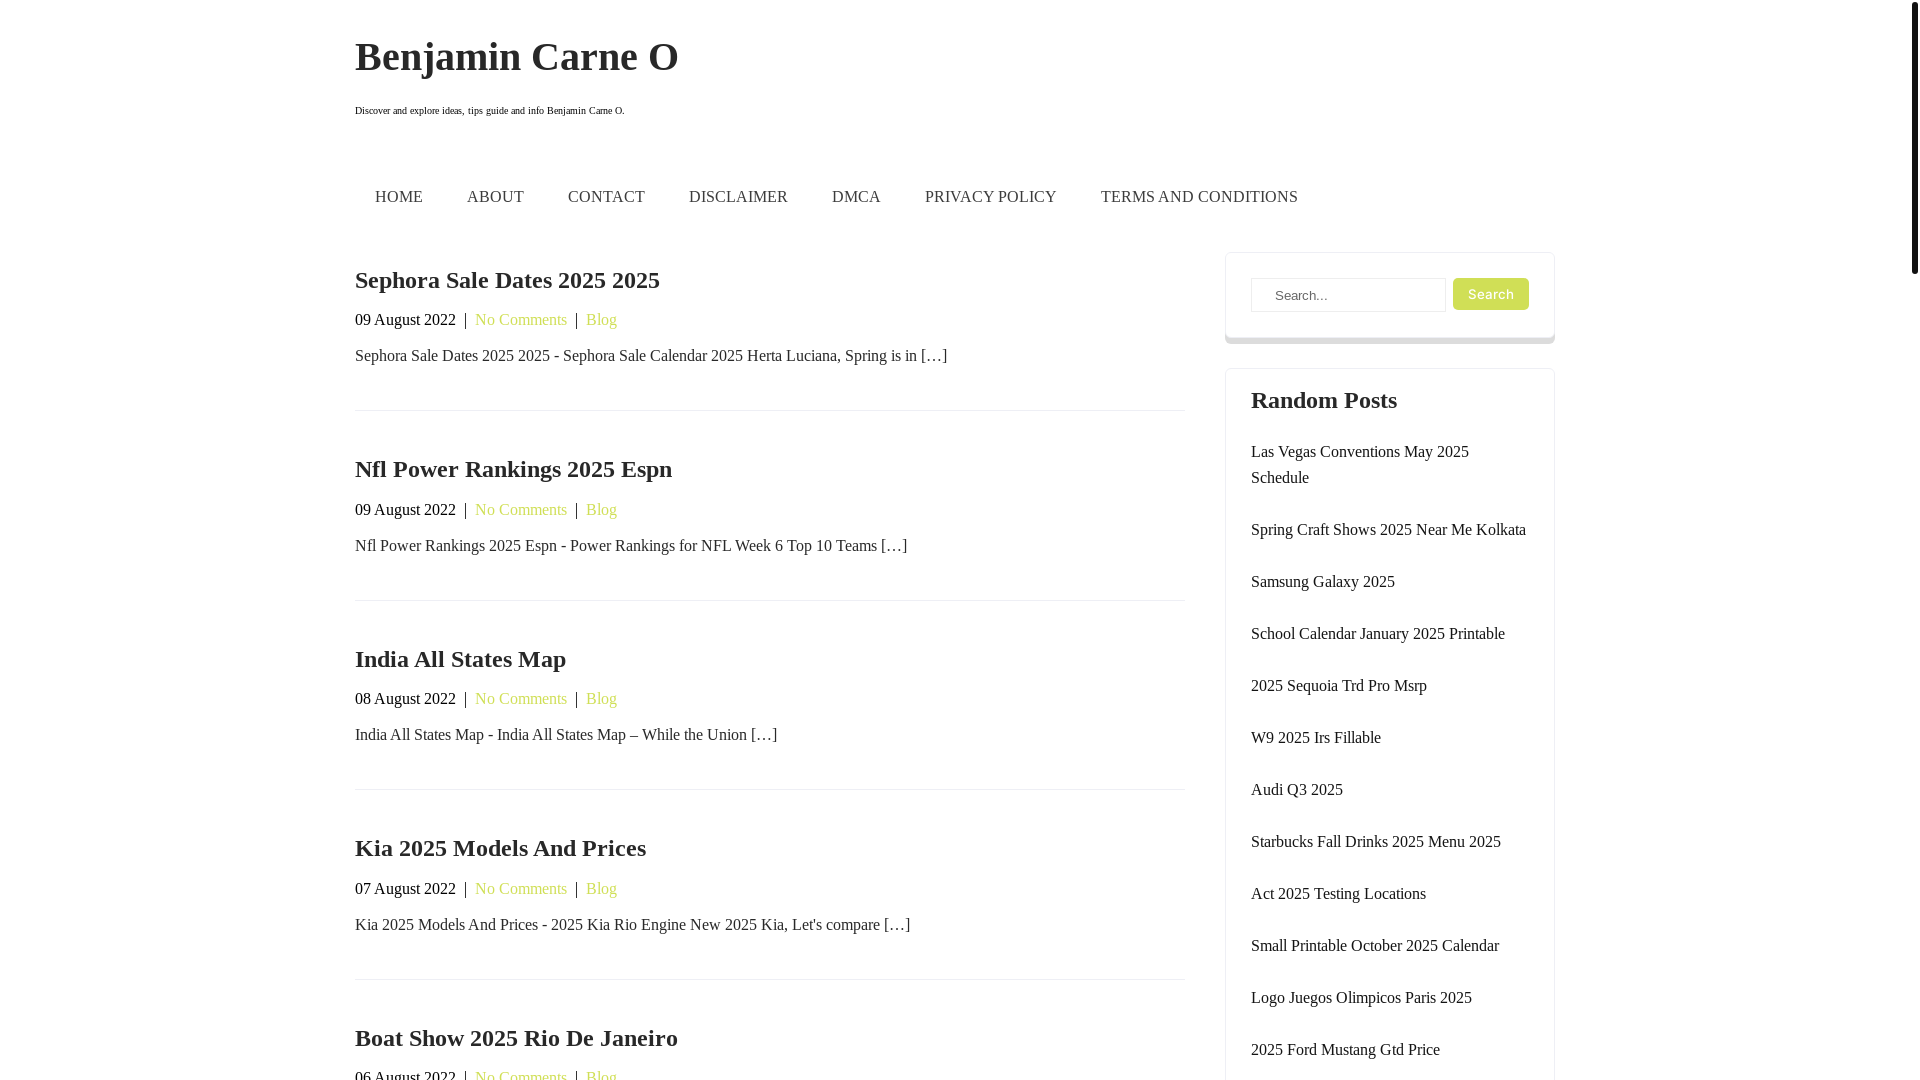Open the DISCLAIMER page

[x=738, y=197]
